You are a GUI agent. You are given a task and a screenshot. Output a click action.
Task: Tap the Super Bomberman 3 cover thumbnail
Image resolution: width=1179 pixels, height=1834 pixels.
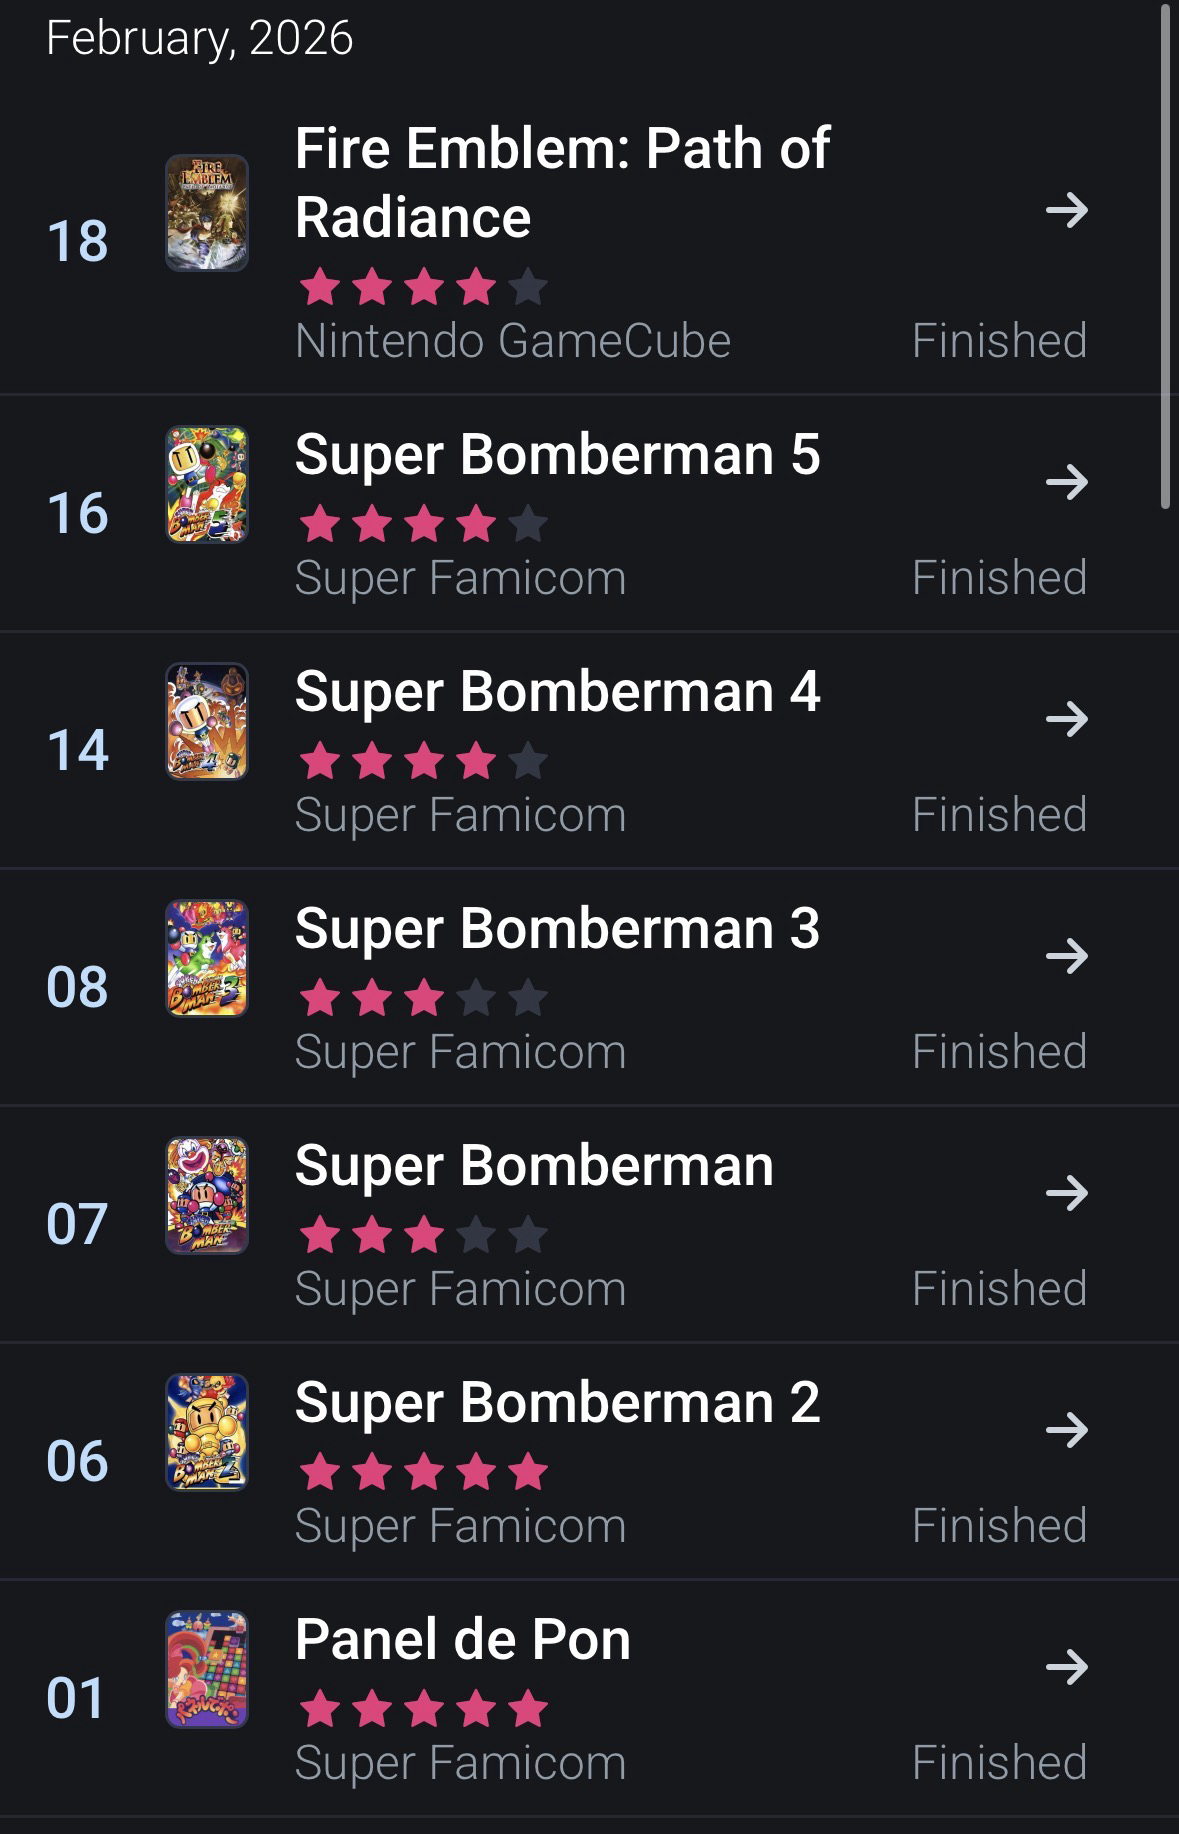click(x=207, y=958)
